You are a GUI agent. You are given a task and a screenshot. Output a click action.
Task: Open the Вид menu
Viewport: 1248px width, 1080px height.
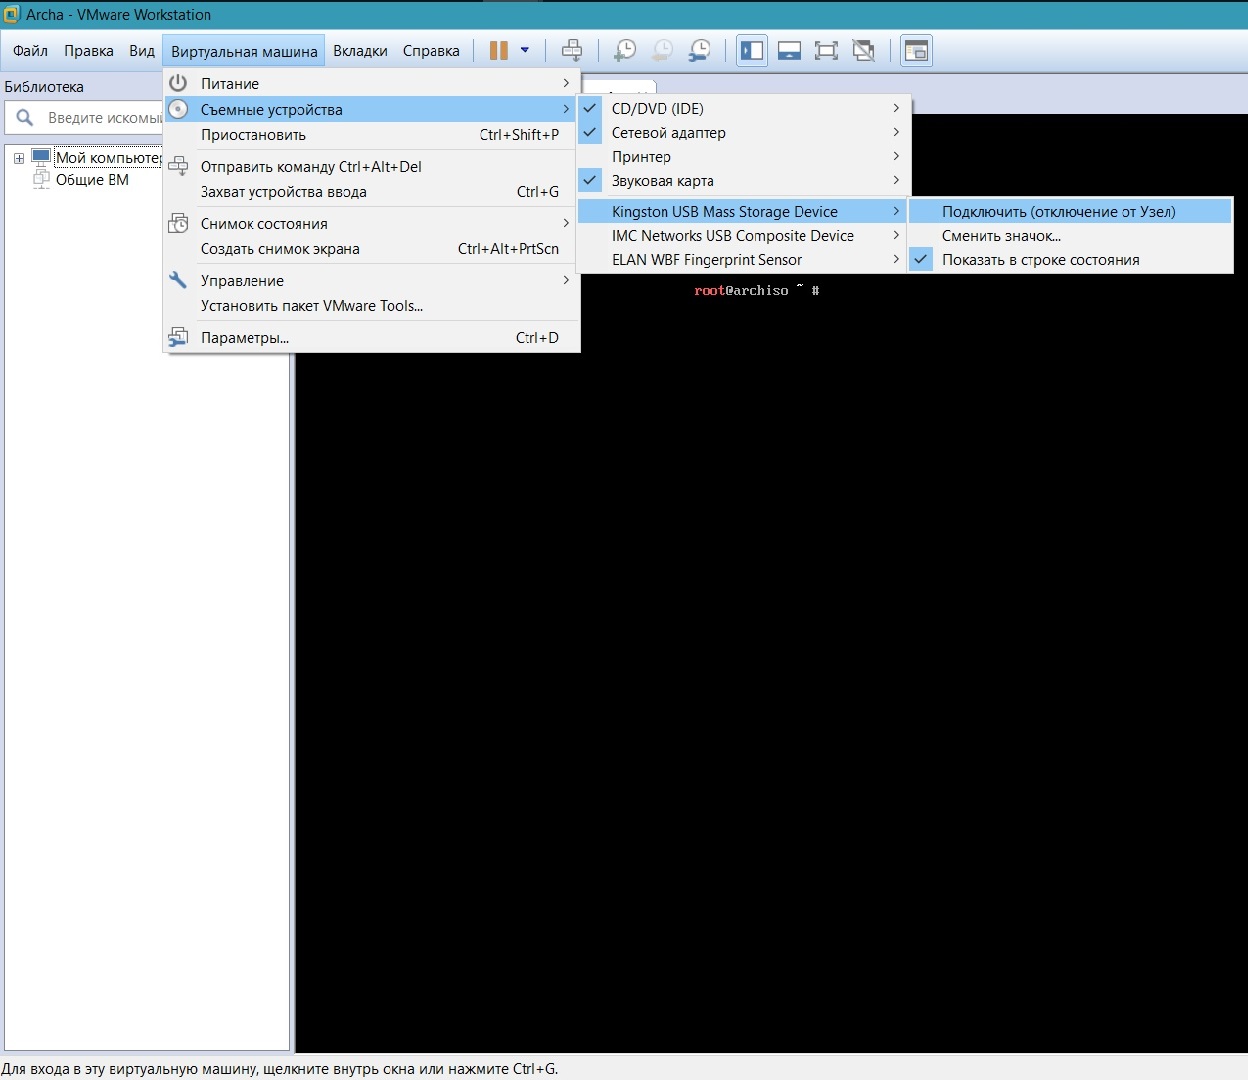coord(142,51)
